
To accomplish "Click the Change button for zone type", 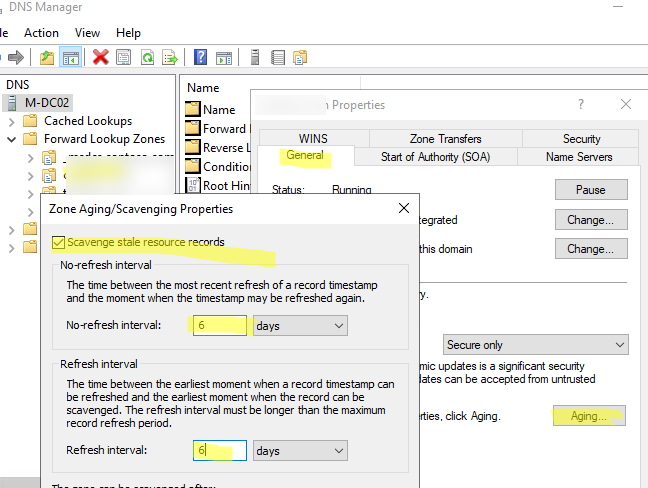I will (591, 220).
